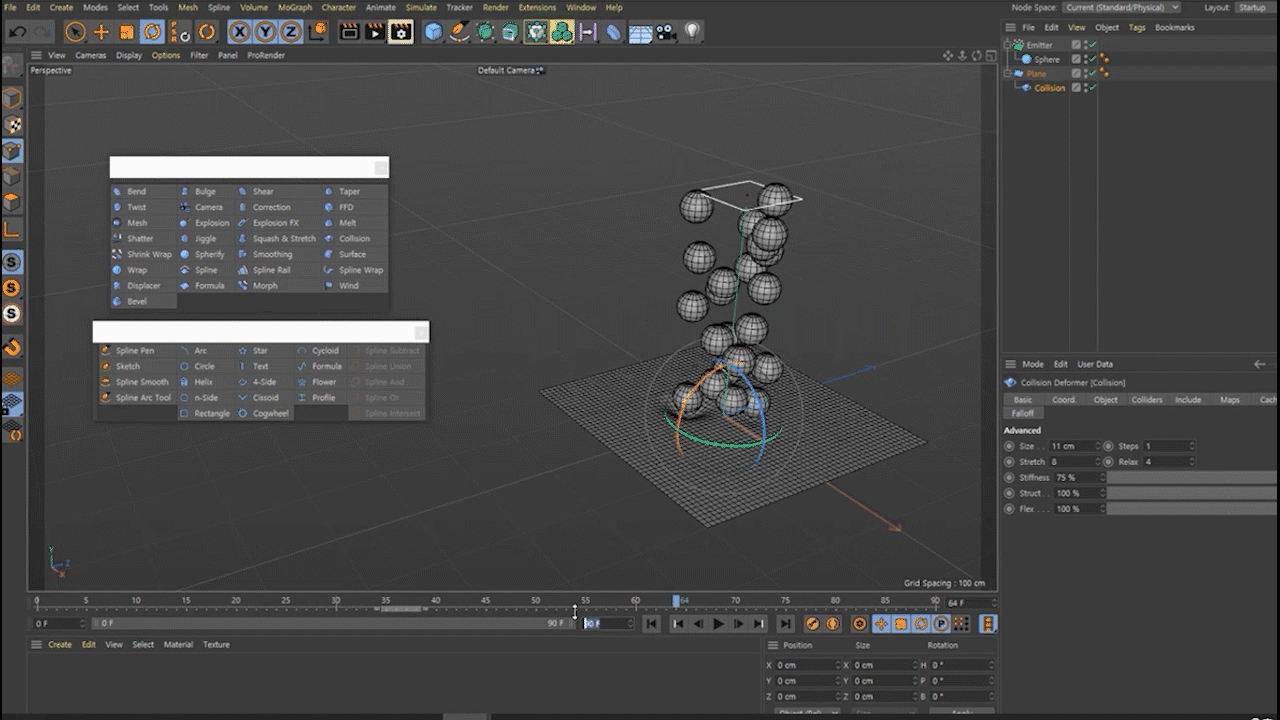Screen dimensions: 1280x720
Task: Click the Size input field in Advanced
Action: coord(1072,446)
